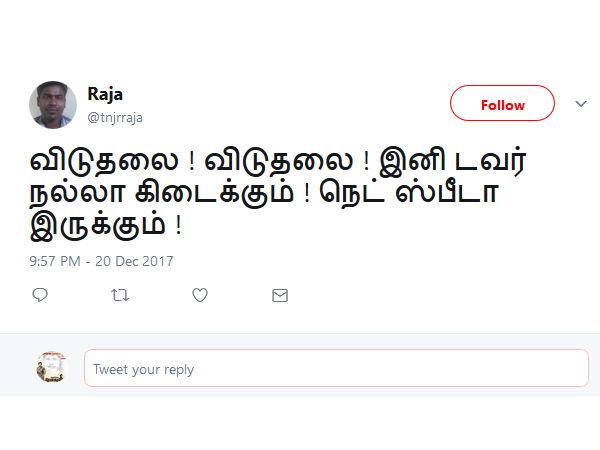Screen dimensions: 600x450
Task: Open the 9:57 PM - 20 Dec 2017 timestamp
Action: 101,261
